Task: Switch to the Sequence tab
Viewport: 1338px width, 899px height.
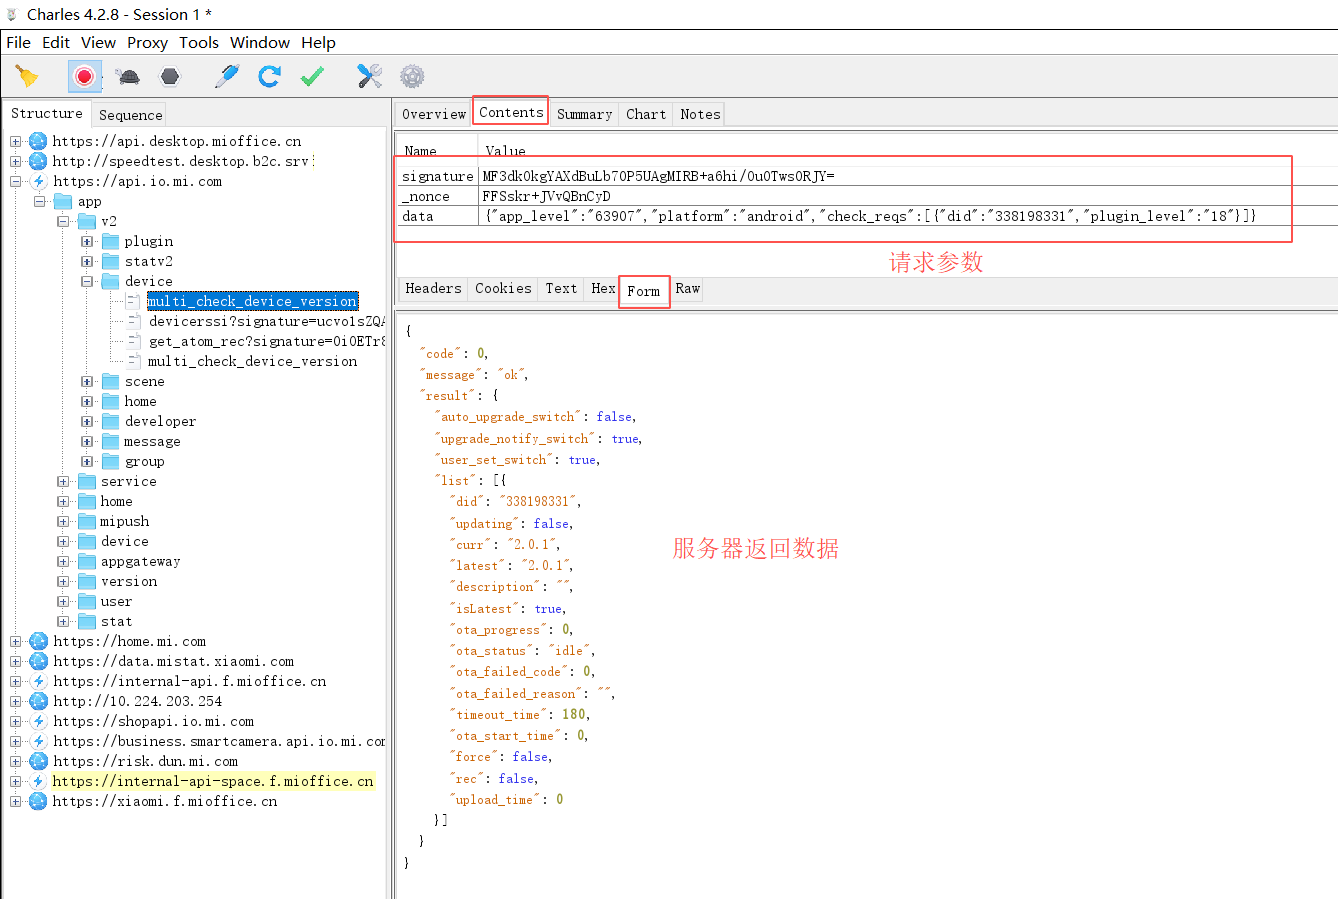Action: point(130,114)
